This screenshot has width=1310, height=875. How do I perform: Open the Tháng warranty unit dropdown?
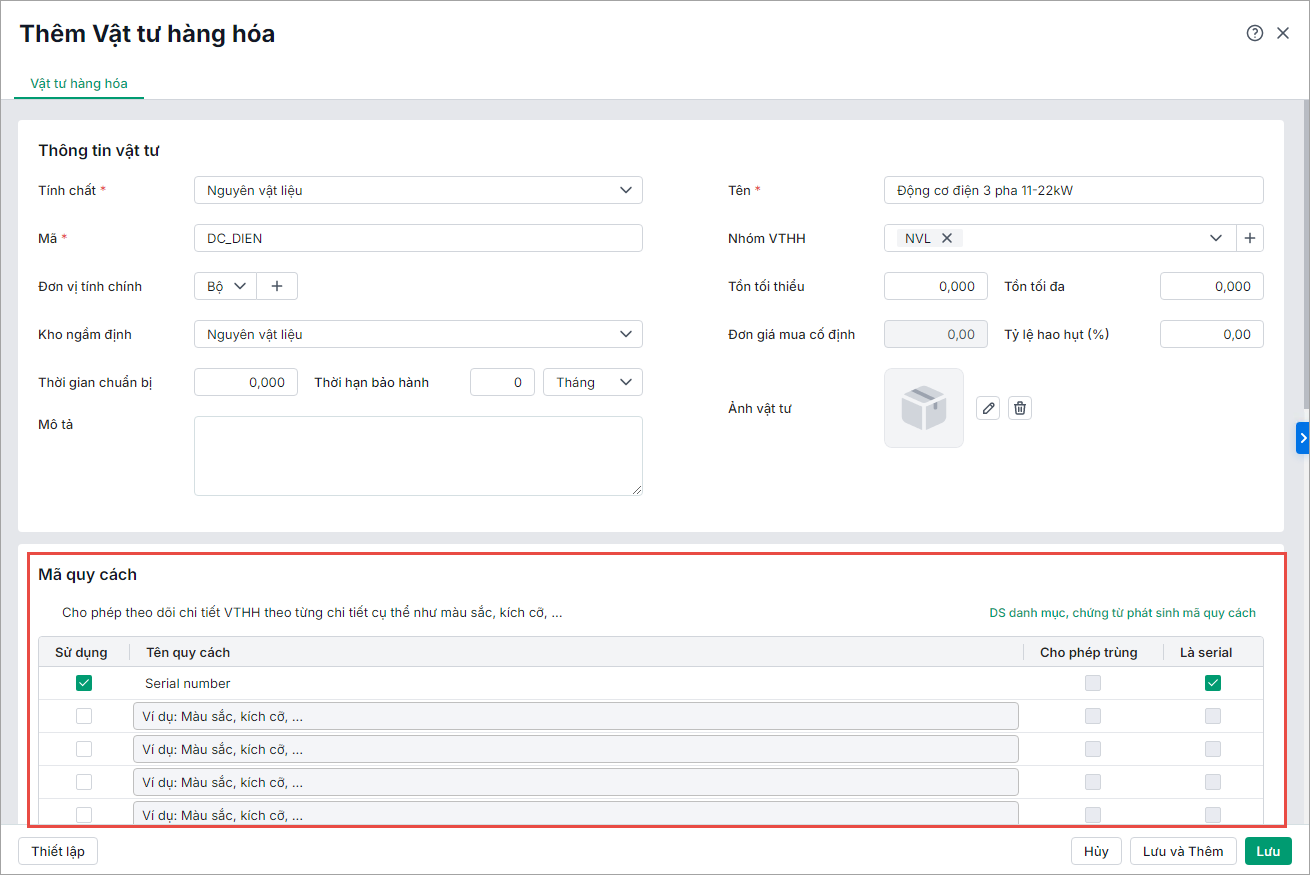coord(592,382)
